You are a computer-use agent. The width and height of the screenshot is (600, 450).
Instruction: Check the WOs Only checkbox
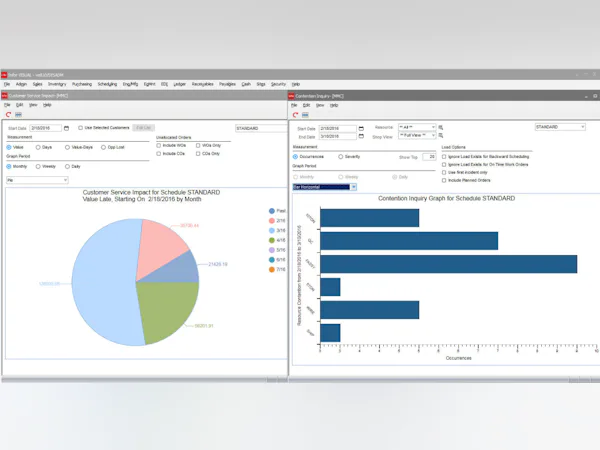pos(198,145)
